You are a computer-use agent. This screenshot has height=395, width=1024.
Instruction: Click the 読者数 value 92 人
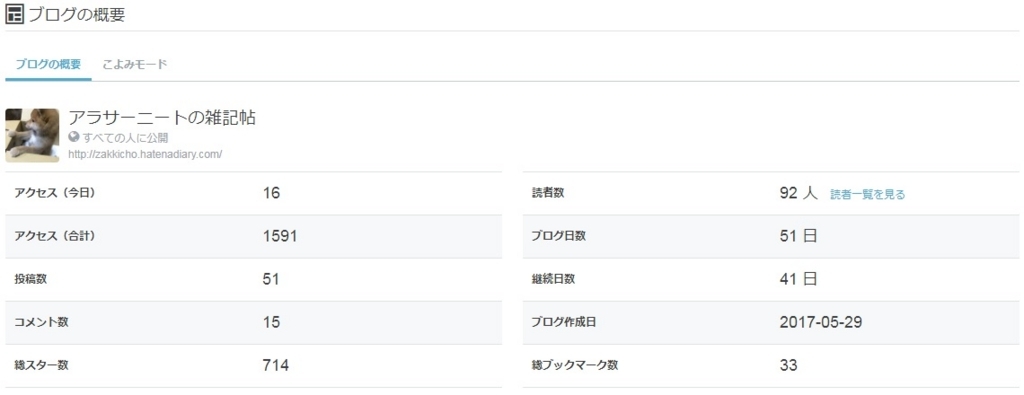[798, 193]
